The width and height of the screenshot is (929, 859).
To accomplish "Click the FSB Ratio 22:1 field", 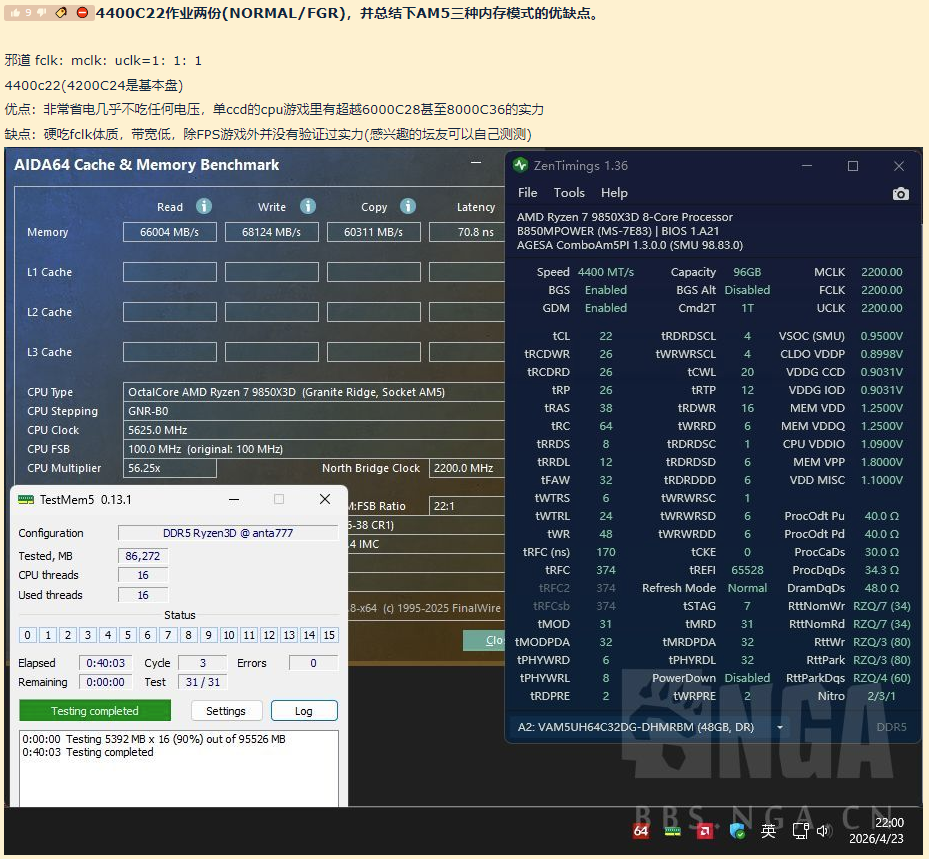I will coord(467,506).
